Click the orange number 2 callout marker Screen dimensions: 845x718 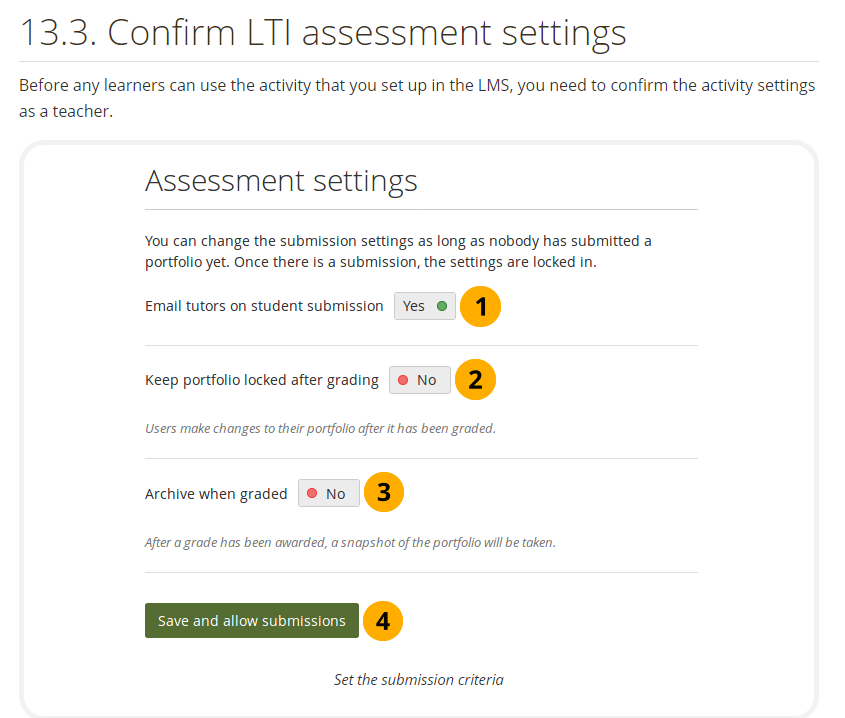(x=475, y=379)
